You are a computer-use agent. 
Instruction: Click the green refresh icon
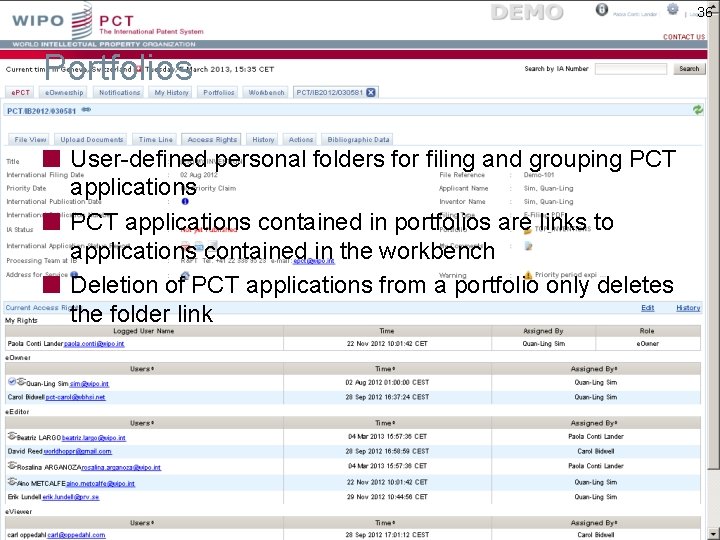(698, 110)
